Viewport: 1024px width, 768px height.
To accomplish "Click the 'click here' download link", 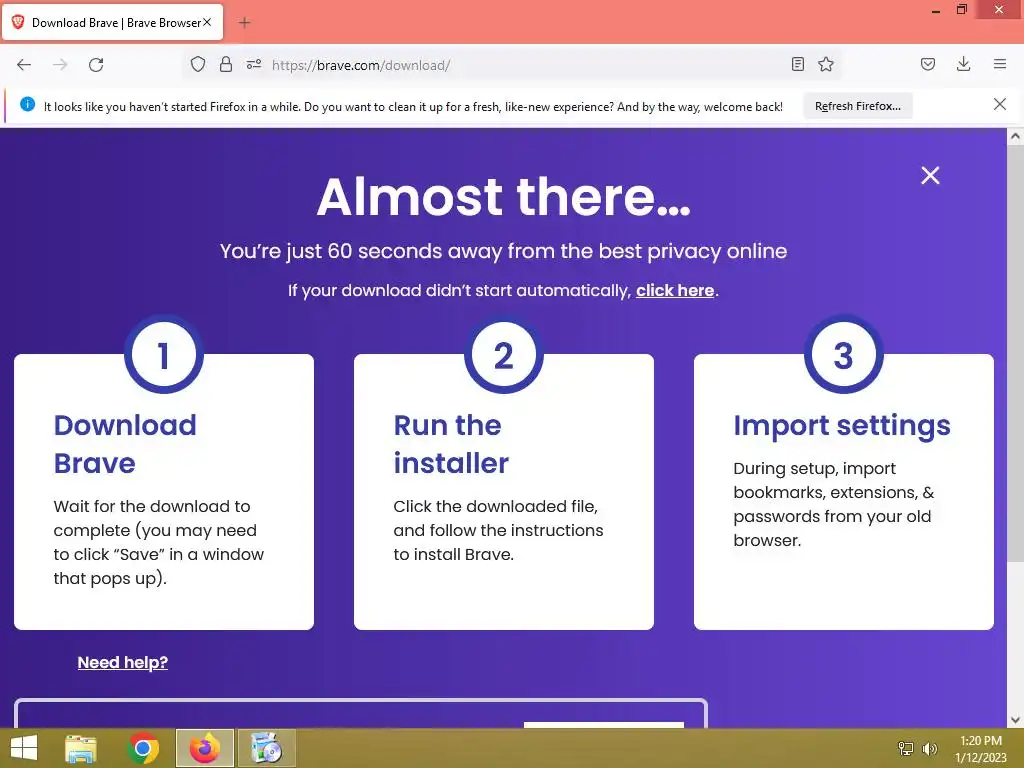I will click(x=675, y=290).
